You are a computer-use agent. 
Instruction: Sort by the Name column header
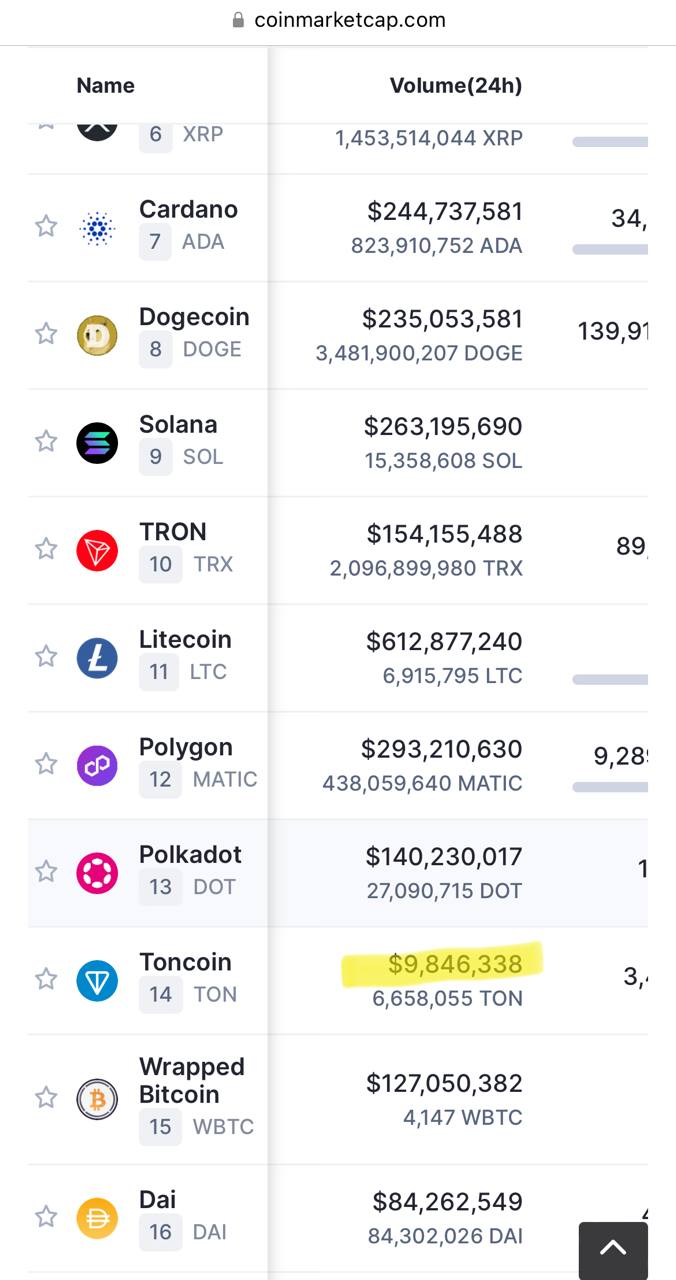(x=105, y=86)
